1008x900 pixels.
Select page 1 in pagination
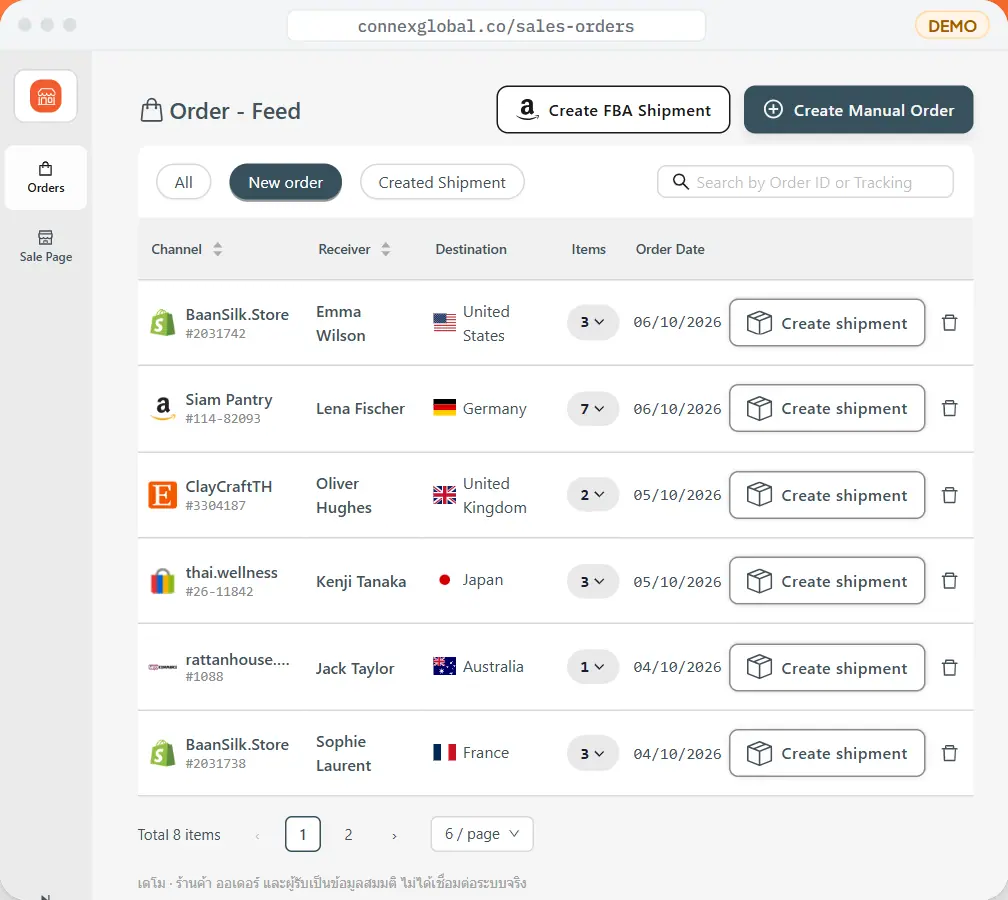point(303,834)
